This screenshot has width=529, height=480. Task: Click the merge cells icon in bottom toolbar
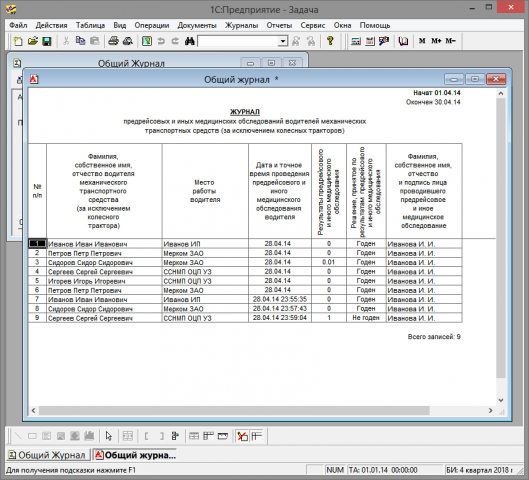pos(128,436)
